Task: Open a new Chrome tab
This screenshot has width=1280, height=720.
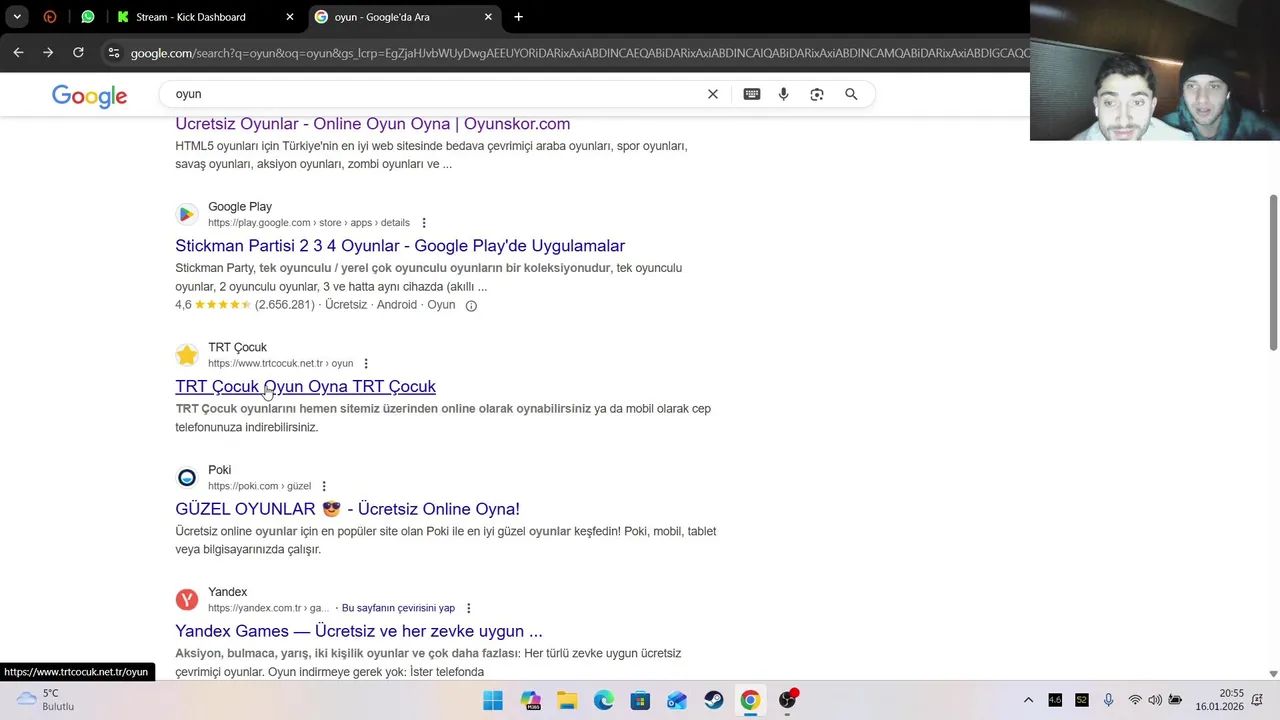Action: click(518, 17)
